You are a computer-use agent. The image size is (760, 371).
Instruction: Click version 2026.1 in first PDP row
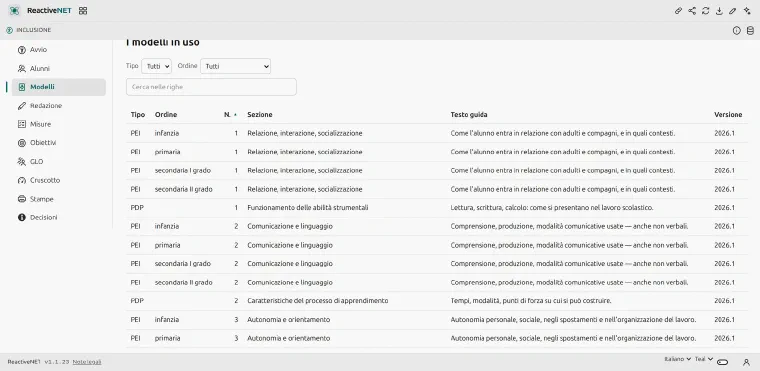coord(724,208)
